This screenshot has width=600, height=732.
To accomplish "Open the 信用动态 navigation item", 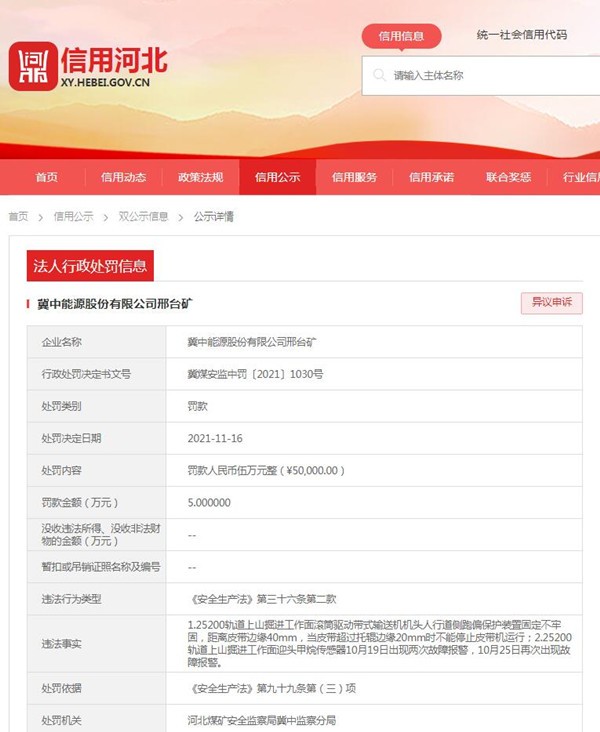I will point(123,177).
